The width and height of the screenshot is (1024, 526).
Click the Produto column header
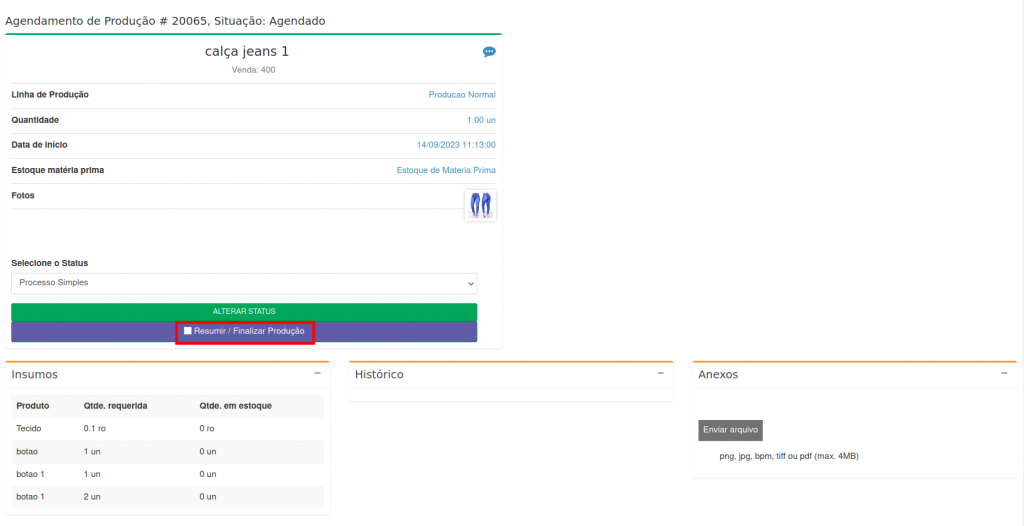tap(33, 406)
